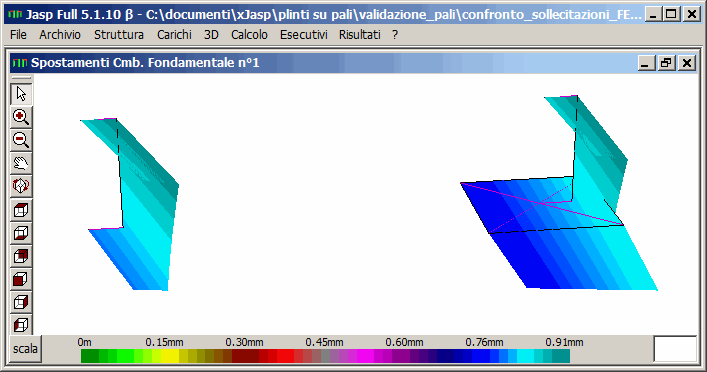
Task: Choose the hand pan tool
Action: tap(21, 163)
